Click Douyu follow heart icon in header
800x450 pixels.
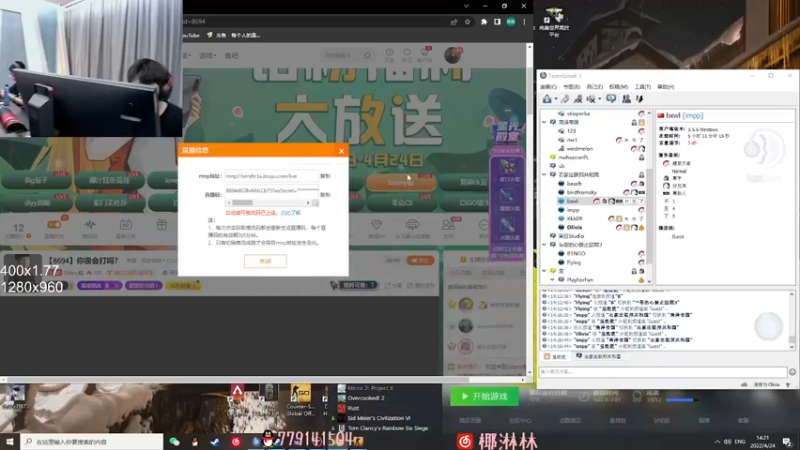407,52
